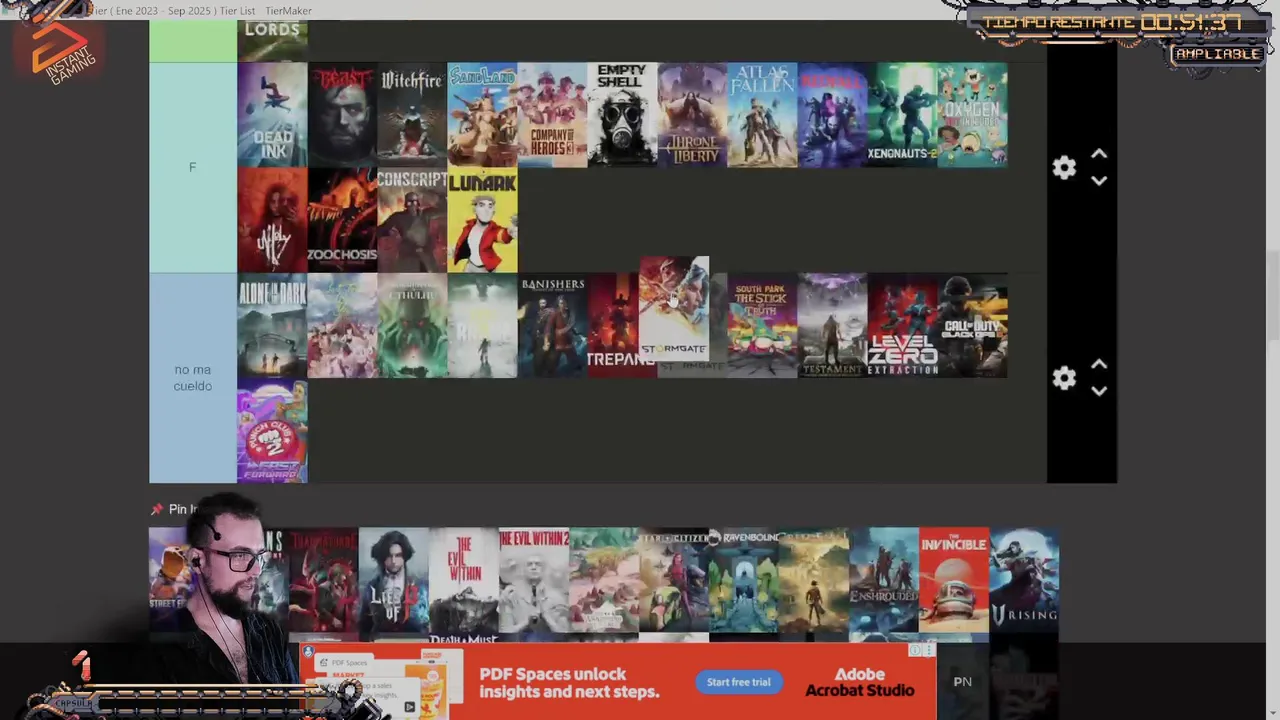The height and width of the screenshot is (720, 1280).
Task: Select the Oxygen Not Included cover
Action: 972,115
